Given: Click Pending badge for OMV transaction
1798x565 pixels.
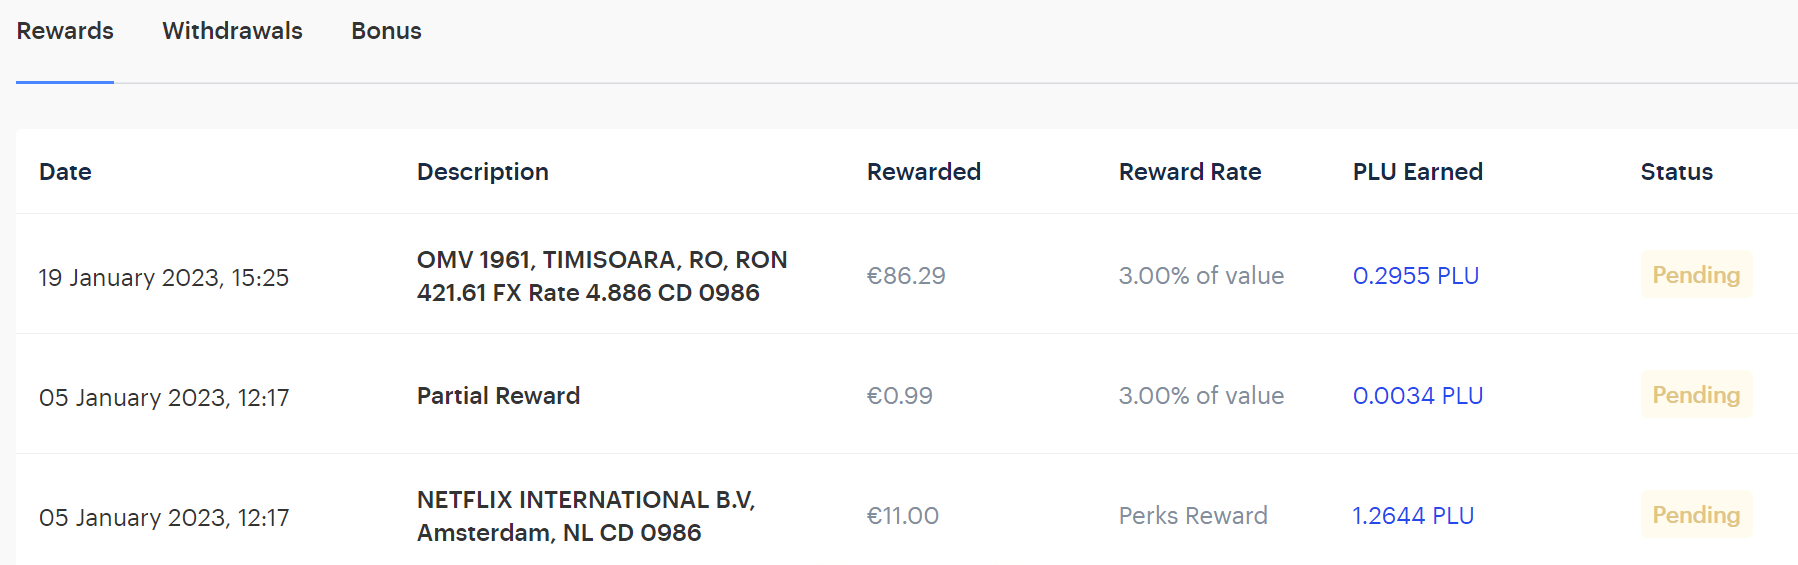Looking at the screenshot, I should tap(1696, 275).
